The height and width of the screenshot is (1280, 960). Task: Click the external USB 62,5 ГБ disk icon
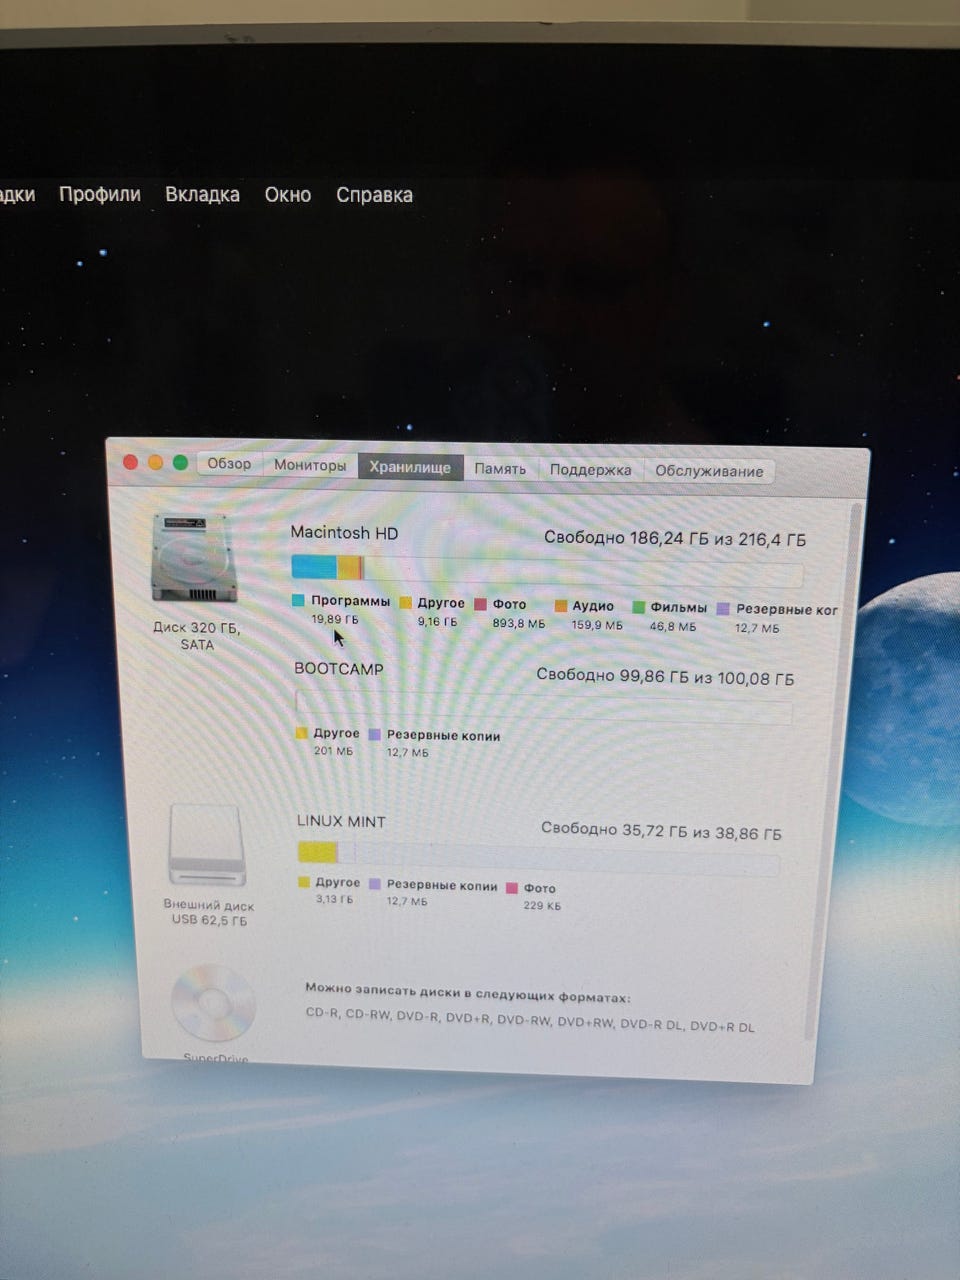[x=207, y=846]
